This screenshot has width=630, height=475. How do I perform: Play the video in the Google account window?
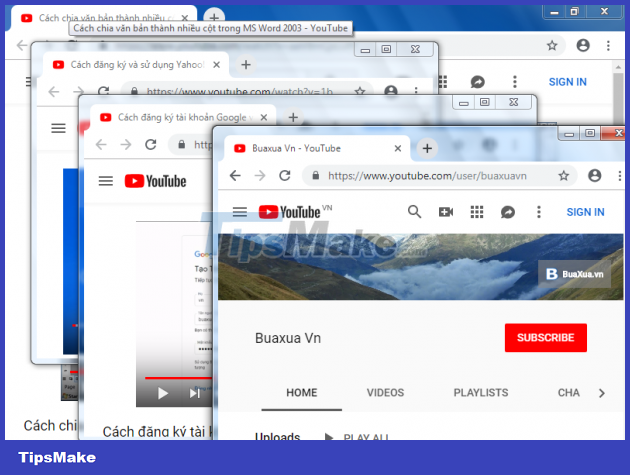[163, 393]
